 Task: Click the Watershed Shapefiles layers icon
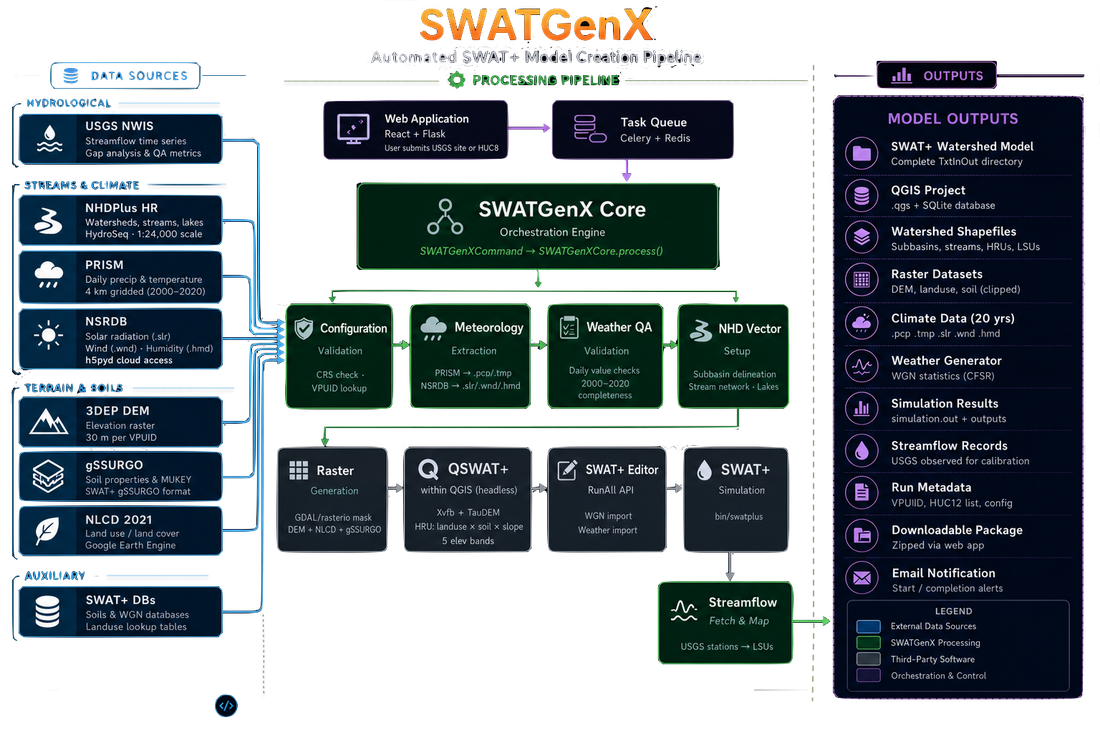[861, 238]
